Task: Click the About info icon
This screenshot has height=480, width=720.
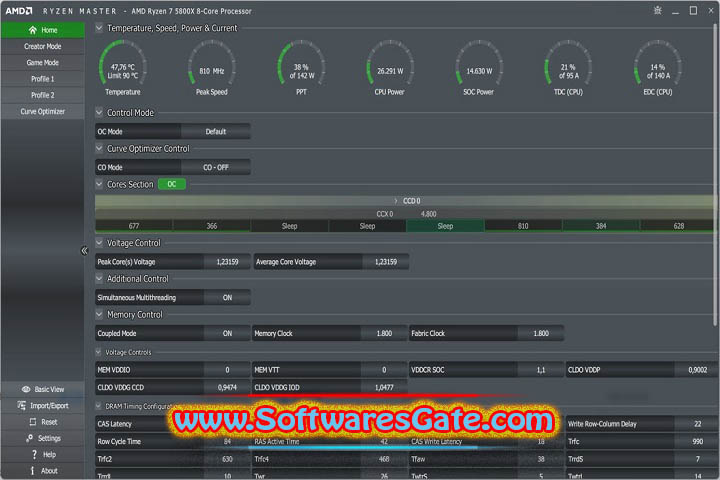Action: pos(32,471)
